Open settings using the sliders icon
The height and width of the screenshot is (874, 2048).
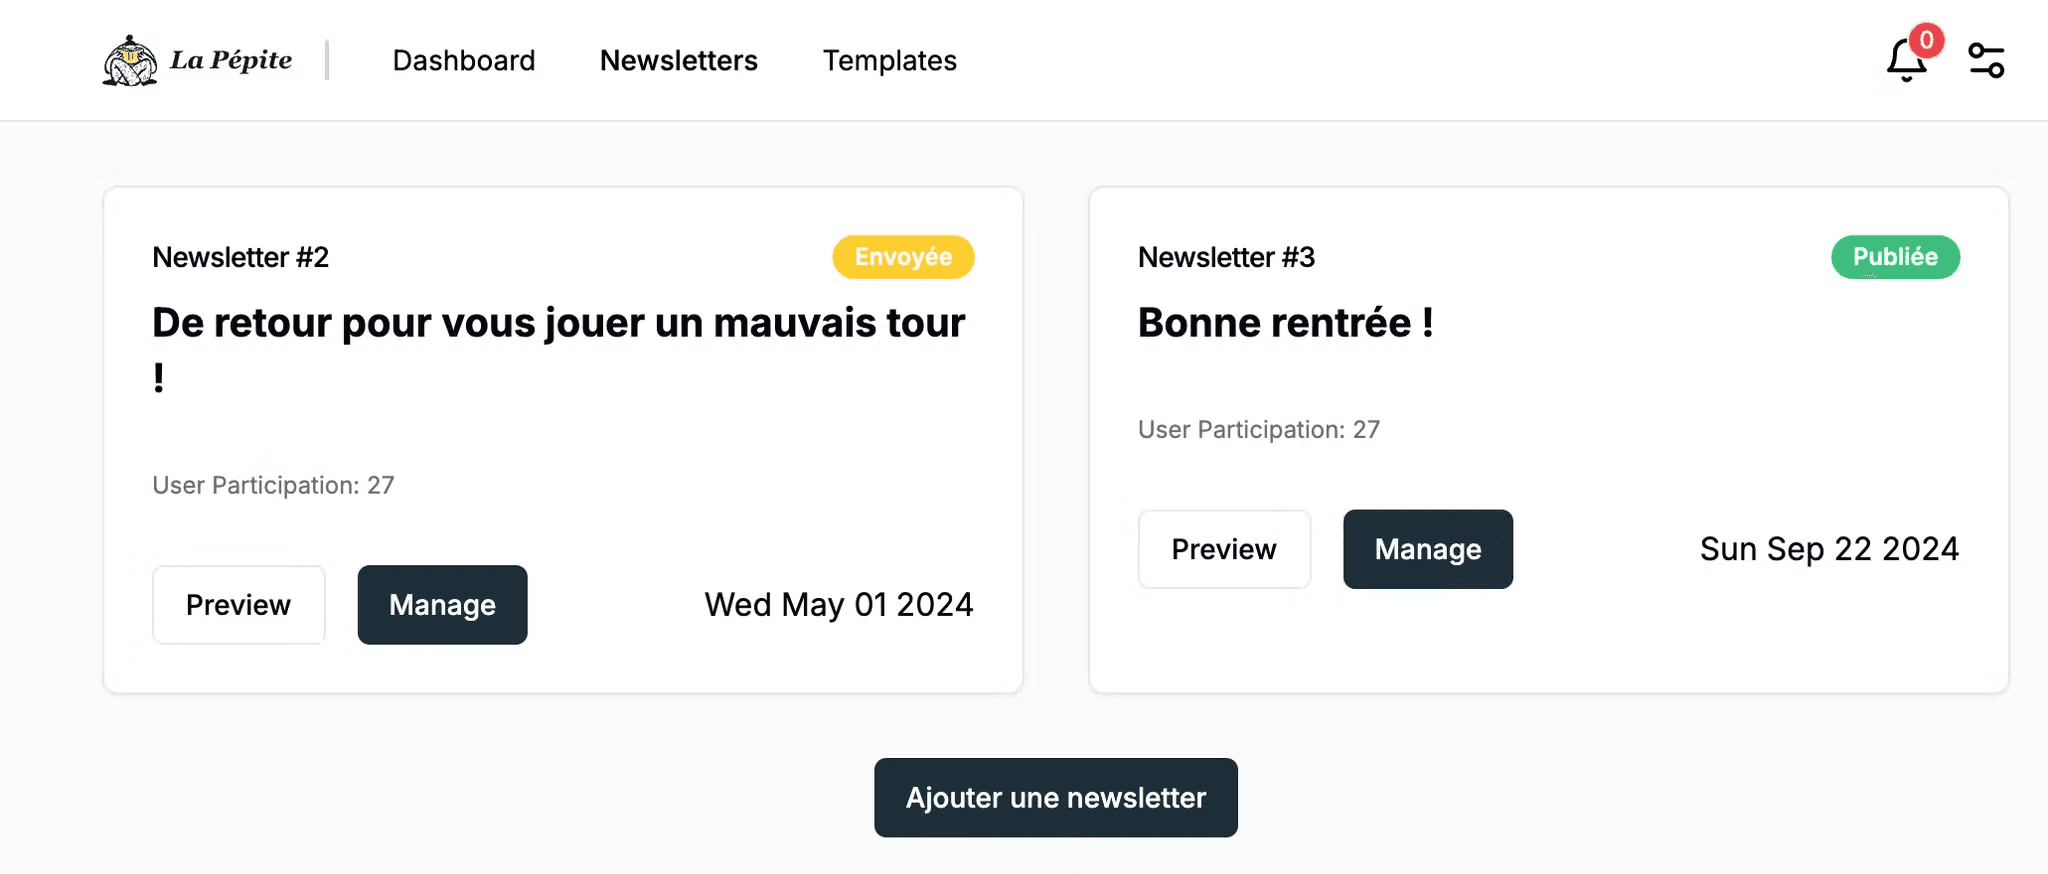click(1985, 60)
